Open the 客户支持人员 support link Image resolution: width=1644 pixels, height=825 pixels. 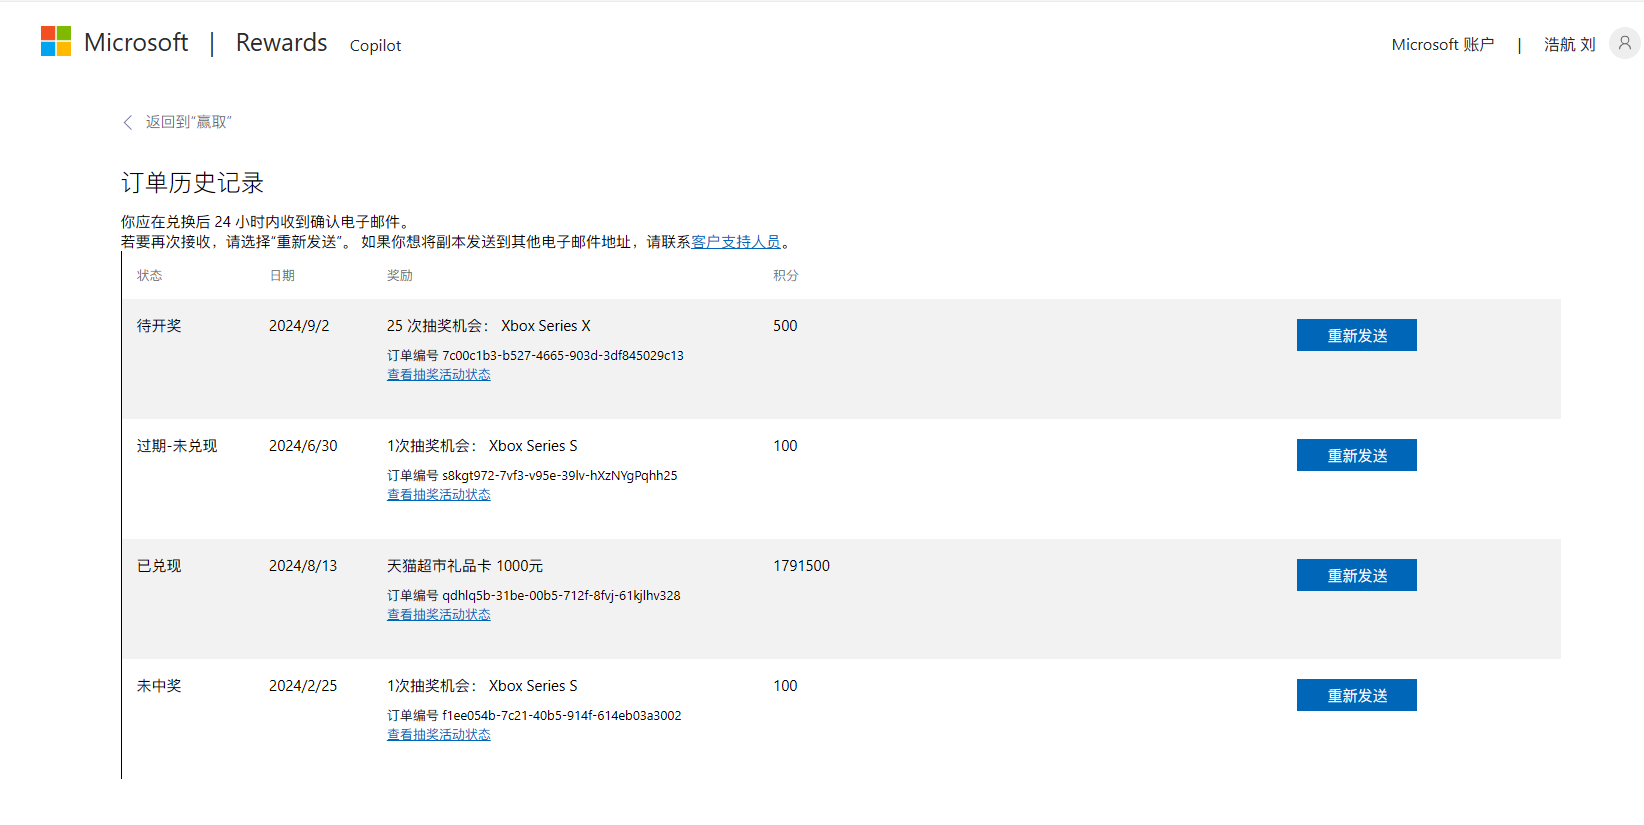tap(736, 242)
